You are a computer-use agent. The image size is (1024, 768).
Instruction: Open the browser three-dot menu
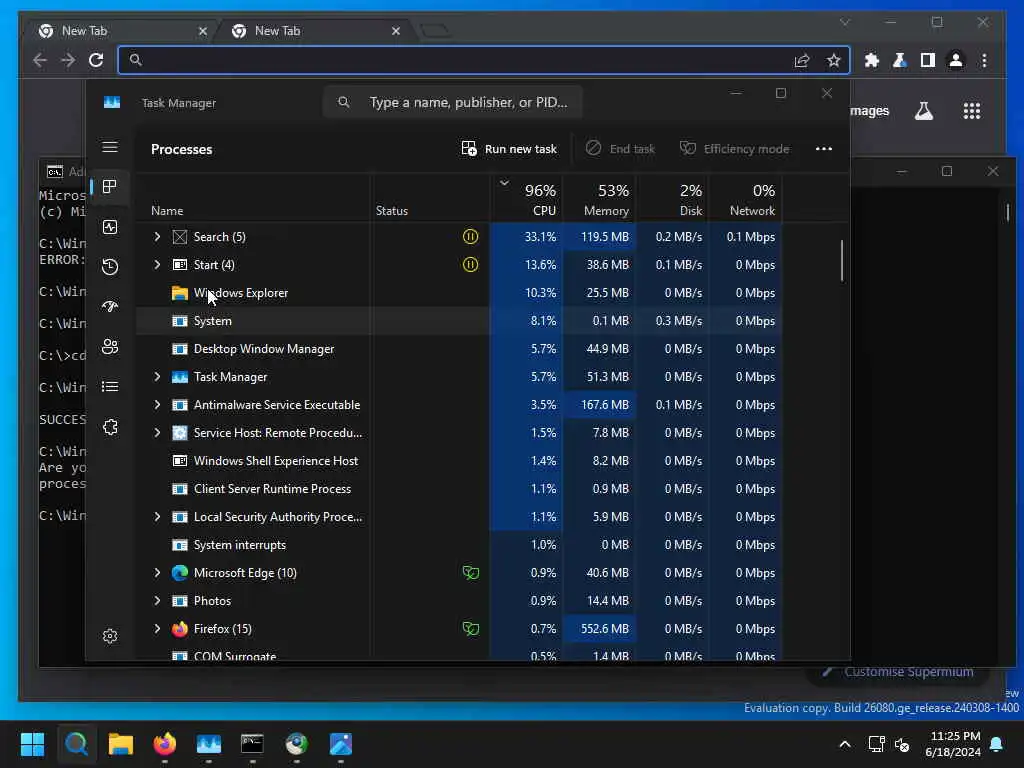(984, 60)
